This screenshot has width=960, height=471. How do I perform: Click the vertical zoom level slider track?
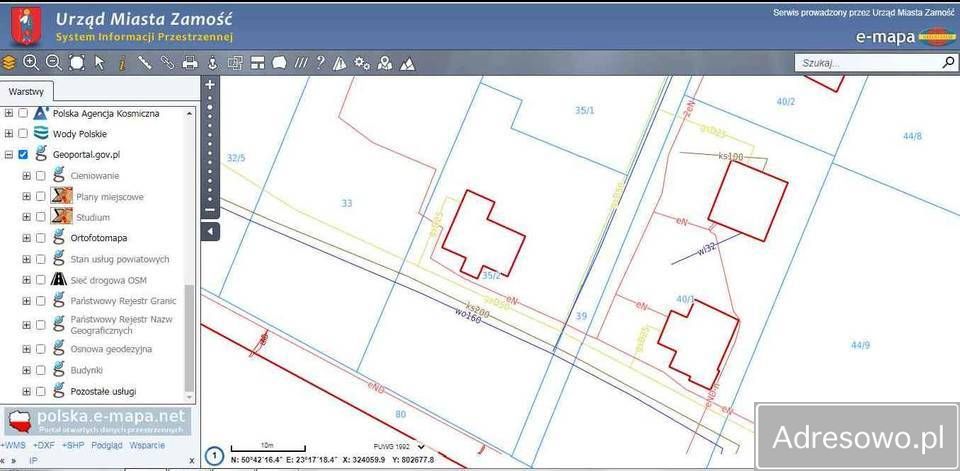pyautogui.click(x=210, y=148)
